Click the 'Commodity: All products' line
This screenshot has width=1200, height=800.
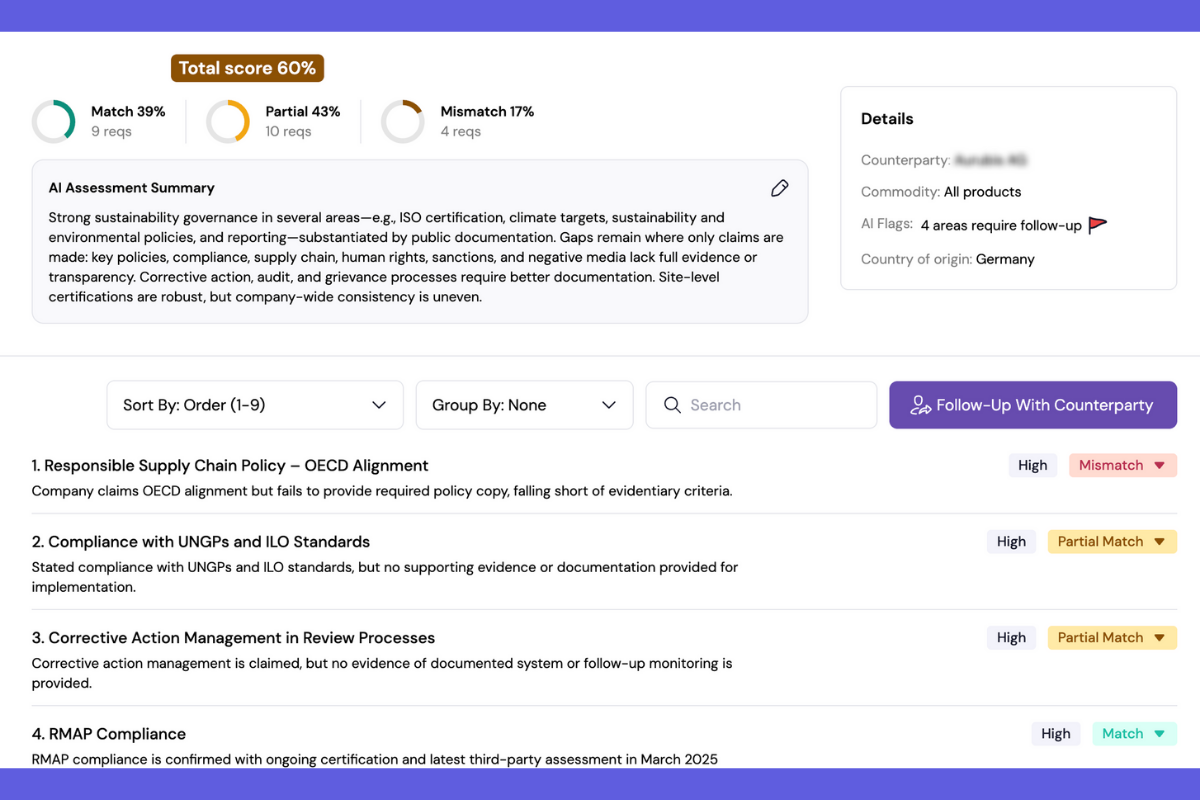(x=941, y=191)
